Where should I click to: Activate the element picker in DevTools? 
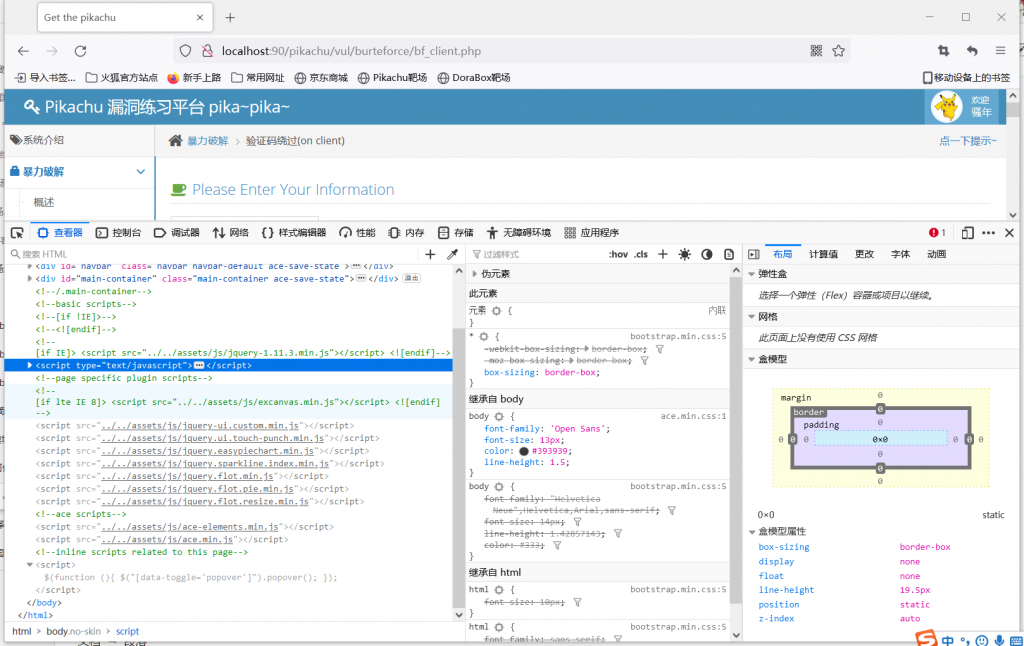[x=17, y=233]
